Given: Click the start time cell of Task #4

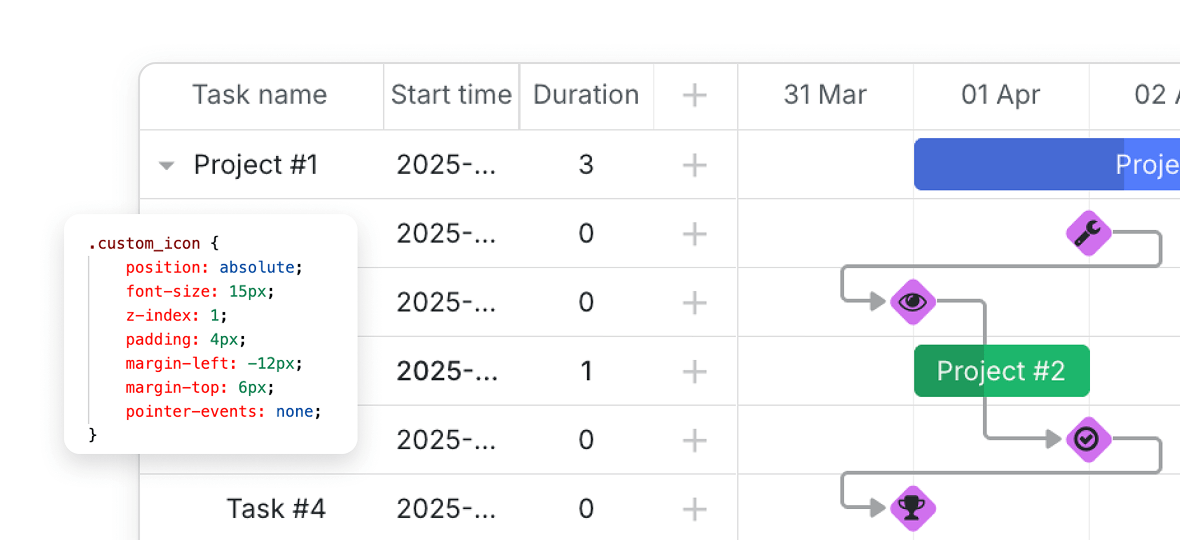Looking at the screenshot, I should pos(447,509).
